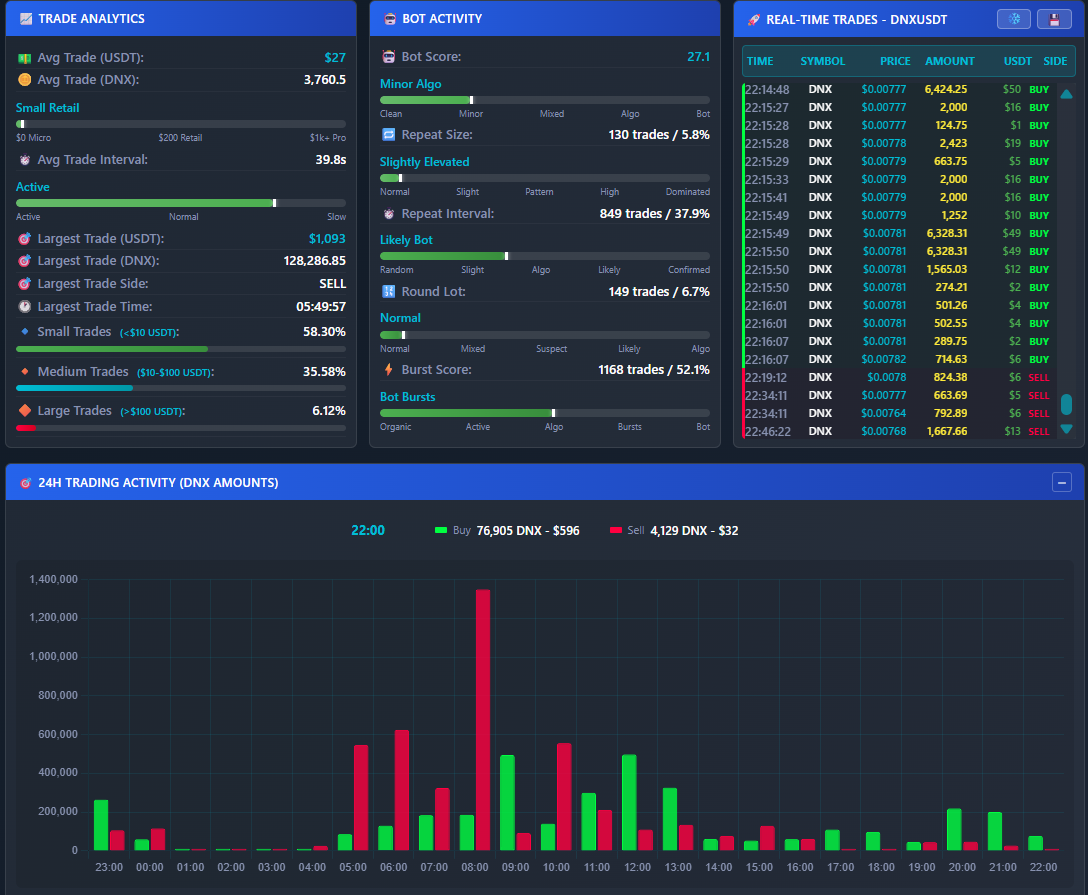The height and width of the screenshot is (895, 1088).
Task: Click the alarm clock icon beside Avg Trade Interval
Action: [24, 160]
